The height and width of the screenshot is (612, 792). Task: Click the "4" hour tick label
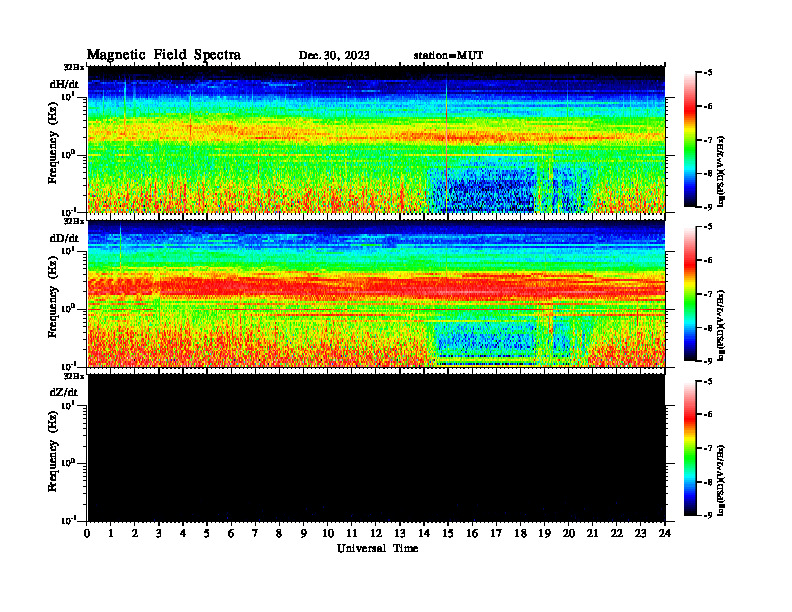(183, 533)
